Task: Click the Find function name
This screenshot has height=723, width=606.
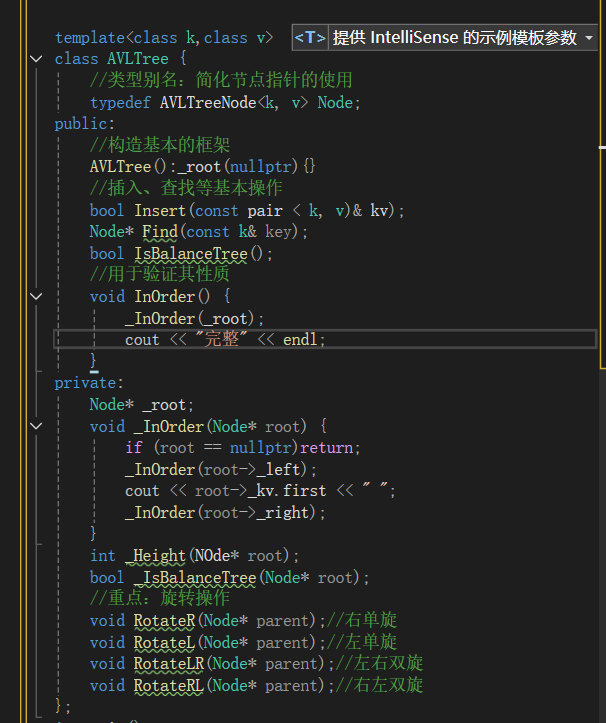Action: pos(160,231)
